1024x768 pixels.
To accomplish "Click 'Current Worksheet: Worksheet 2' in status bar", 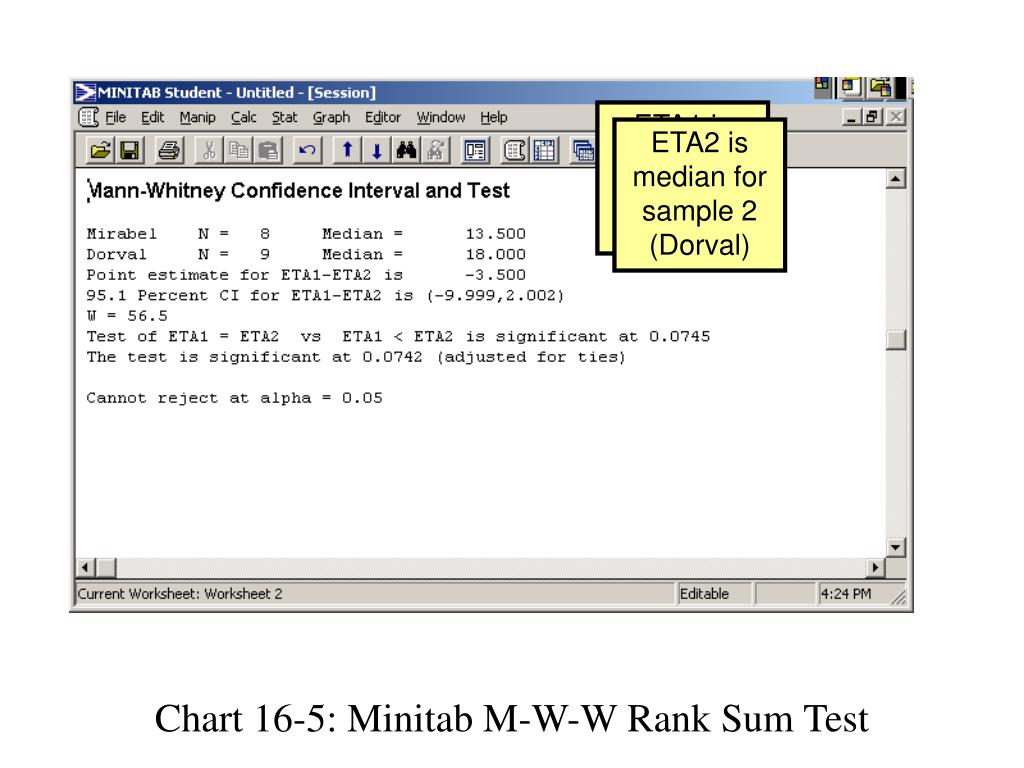I will pyautogui.click(x=180, y=594).
